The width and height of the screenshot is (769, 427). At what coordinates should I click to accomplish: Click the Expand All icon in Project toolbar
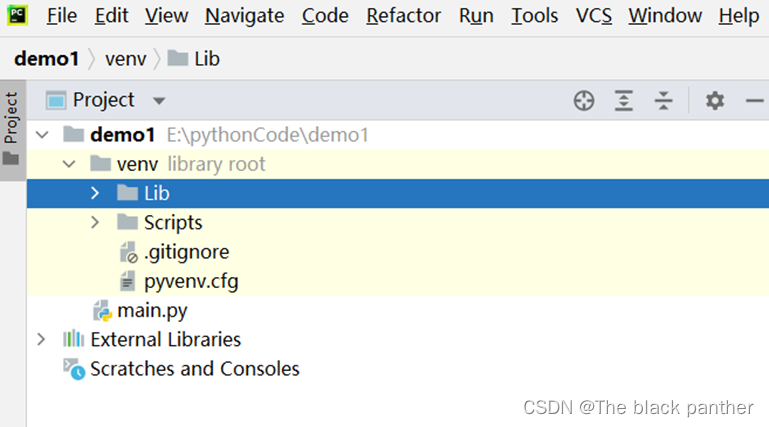[x=624, y=100]
